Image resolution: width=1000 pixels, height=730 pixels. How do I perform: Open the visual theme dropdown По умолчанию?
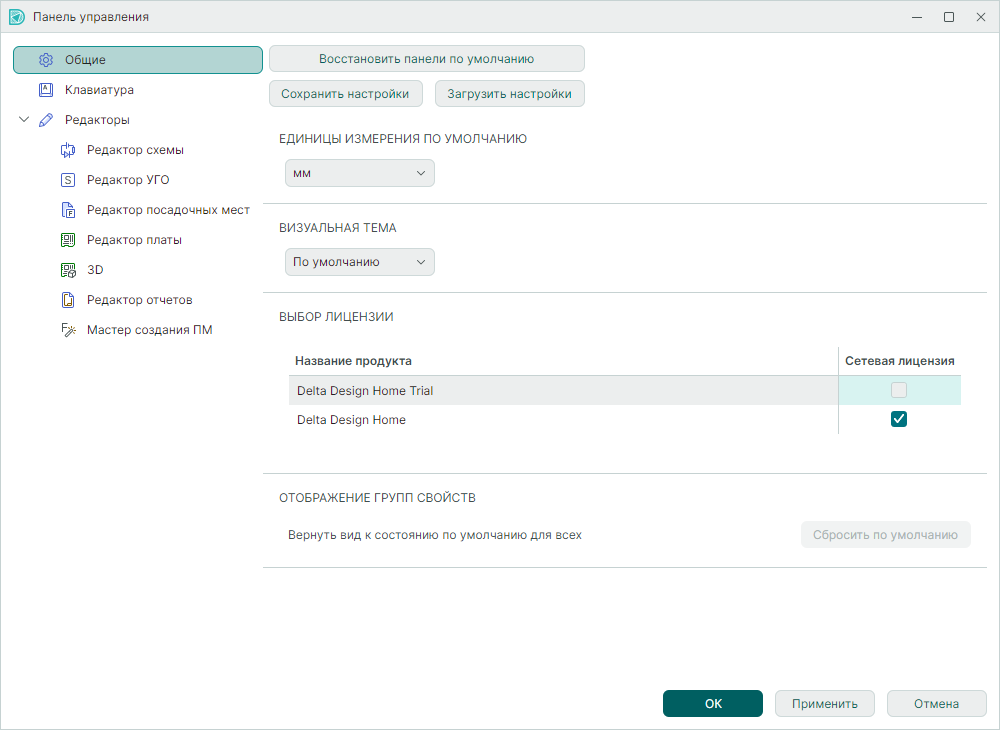click(x=359, y=262)
